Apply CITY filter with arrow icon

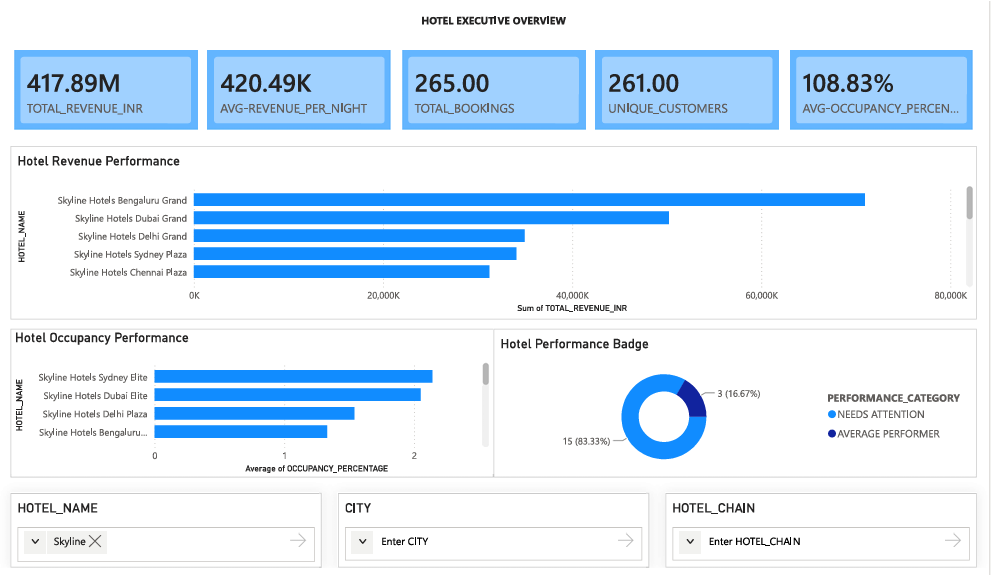(626, 540)
